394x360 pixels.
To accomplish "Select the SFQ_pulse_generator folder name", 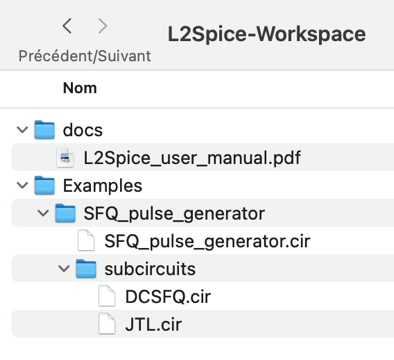I will pos(174,214).
